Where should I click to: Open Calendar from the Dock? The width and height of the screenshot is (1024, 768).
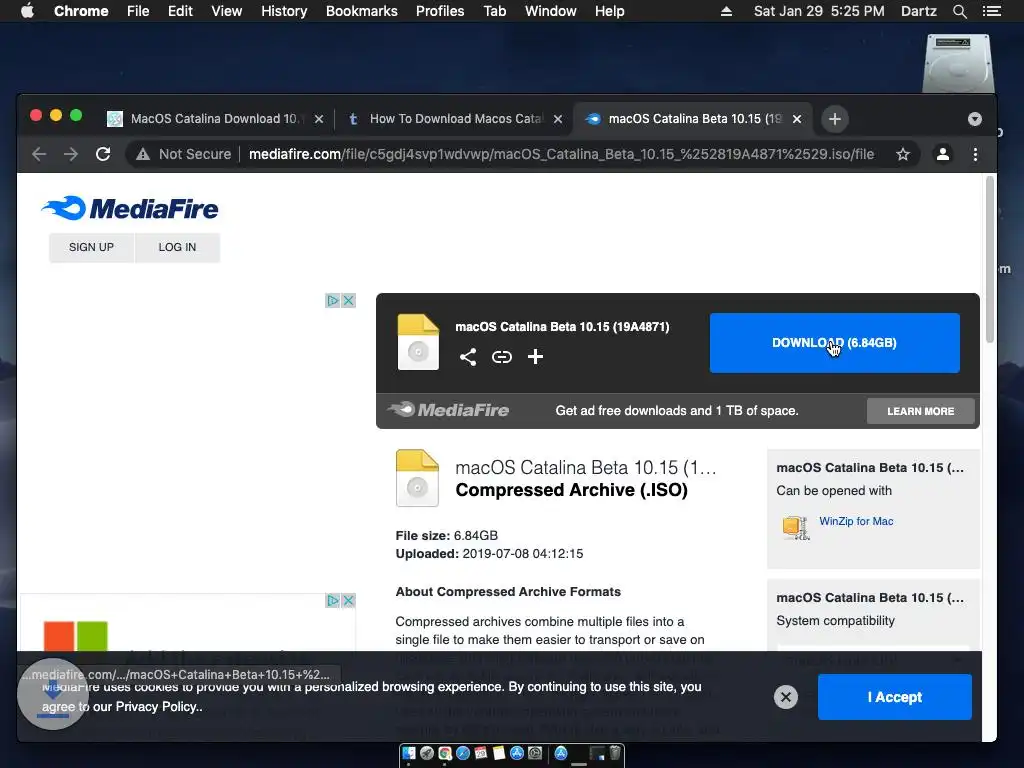481,753
